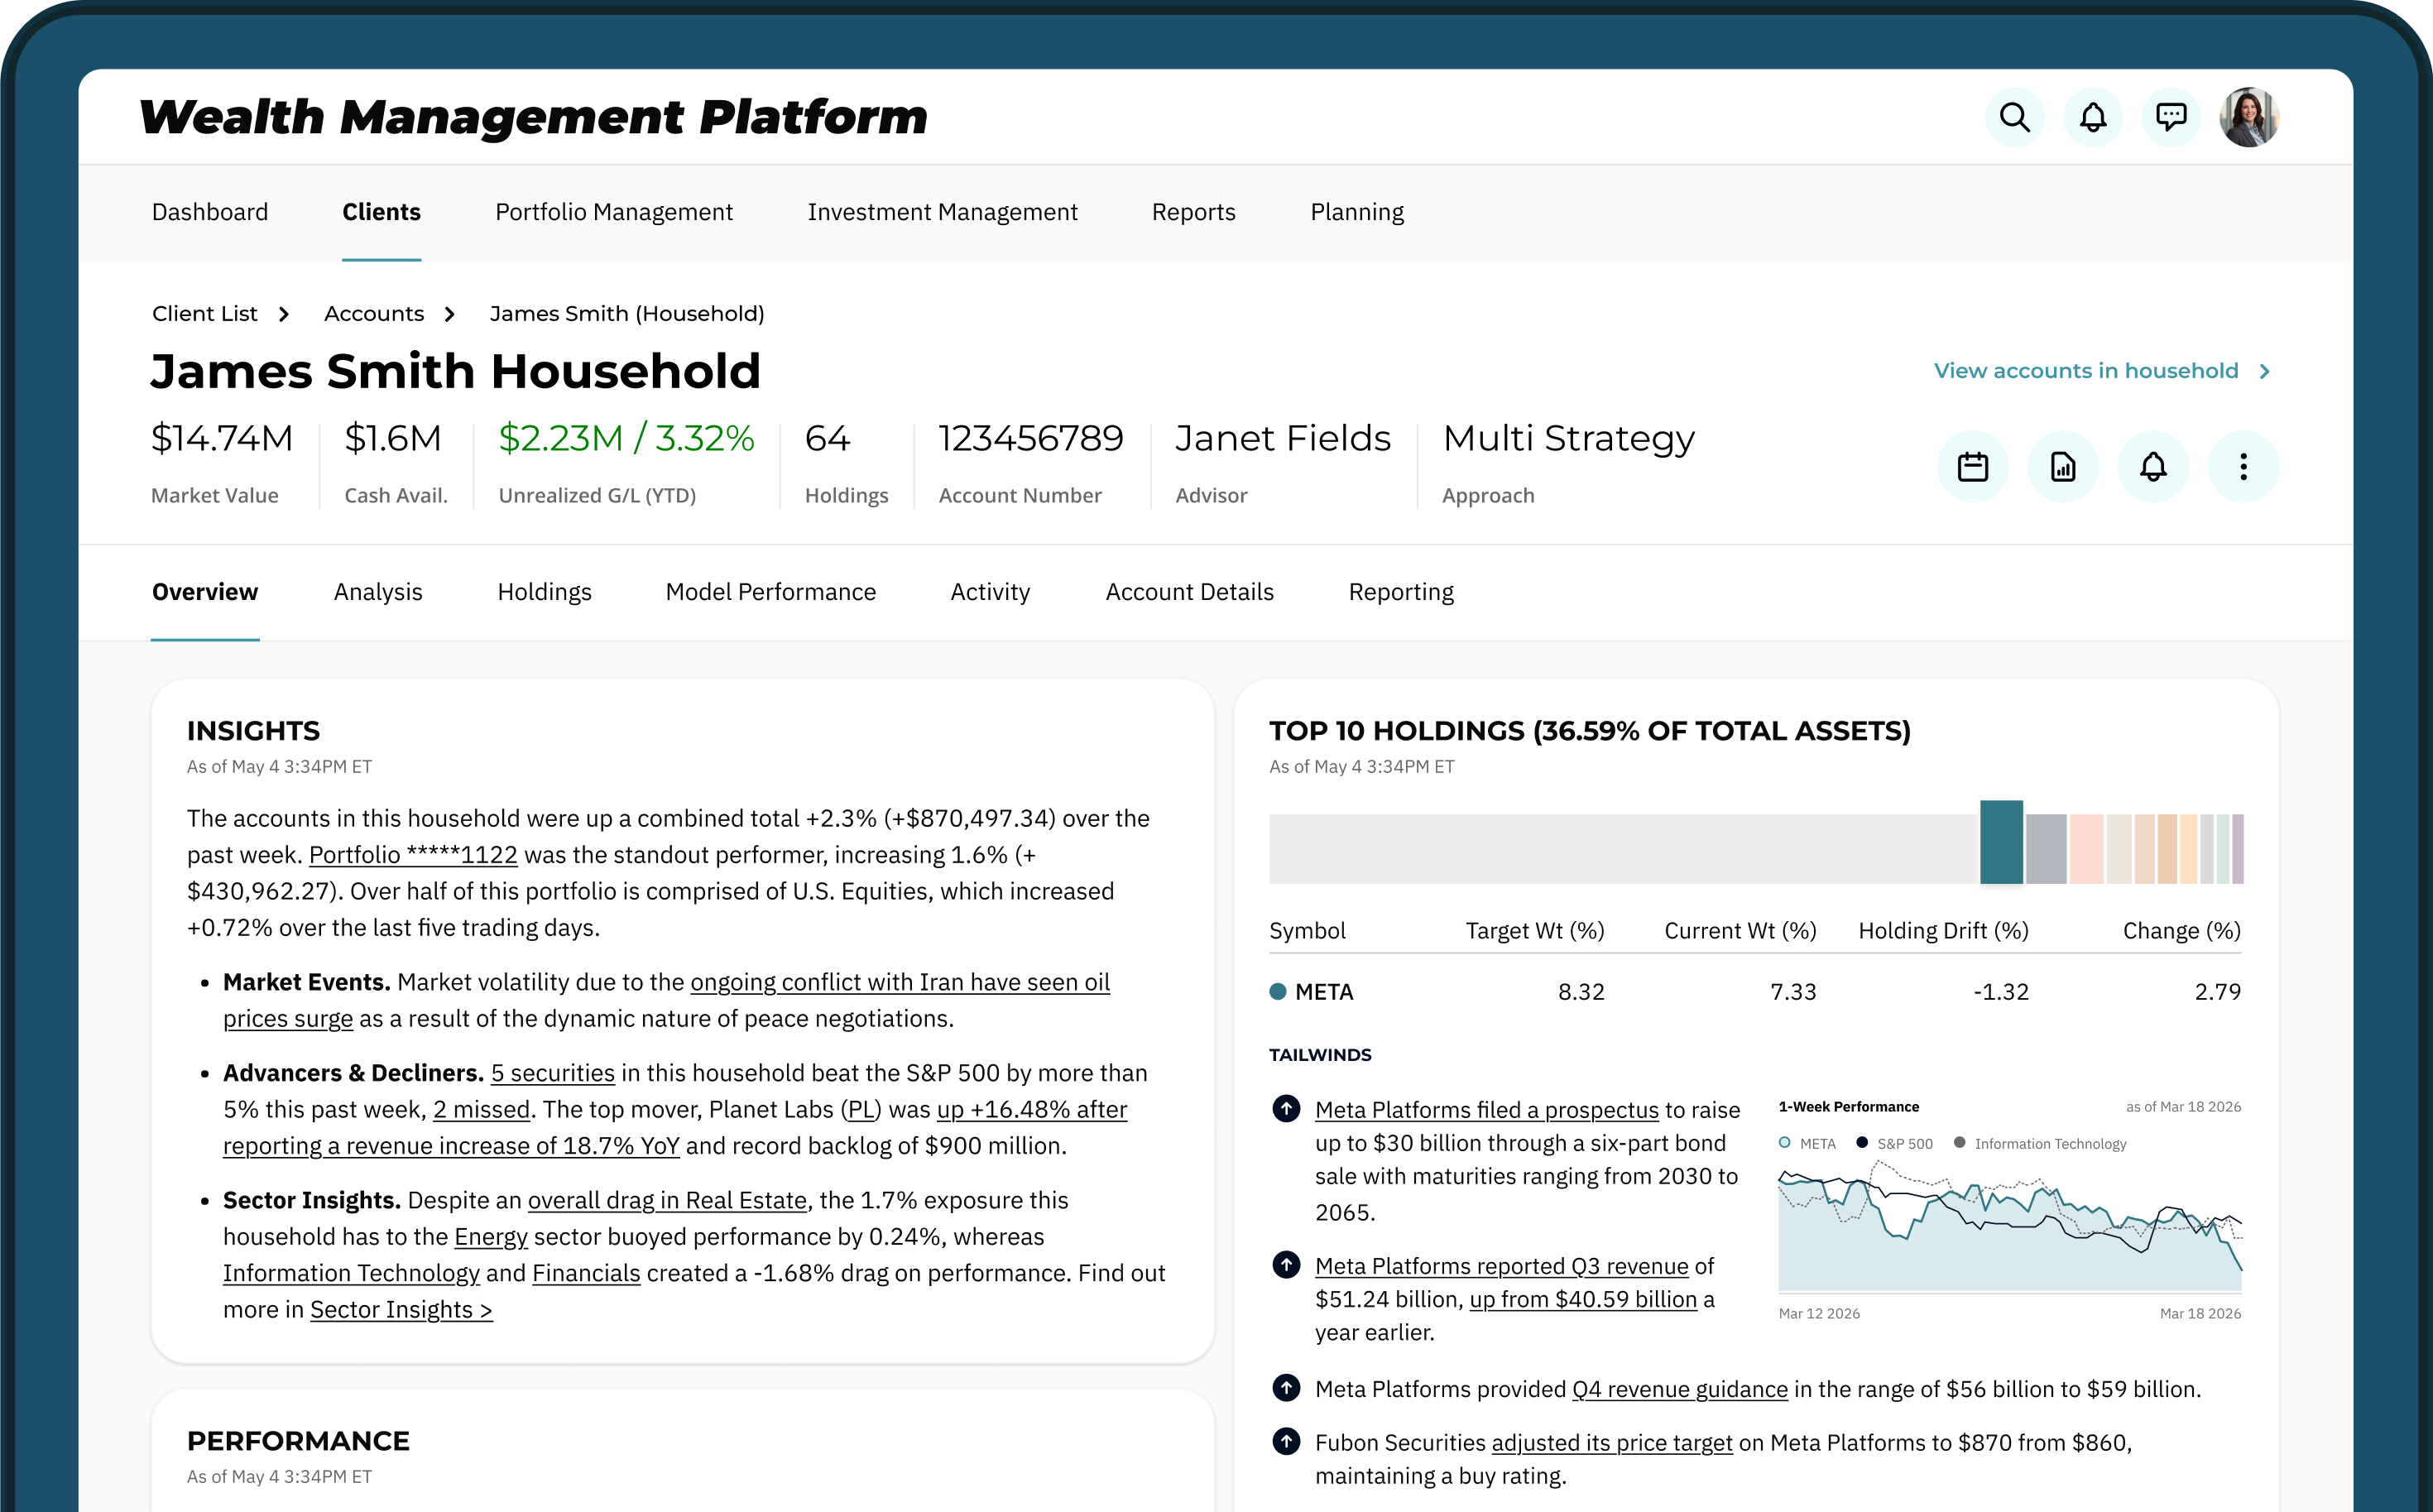This screenshot has width=2433, height=1512.
Task: Open adjusted its price target link
Action: (x=1612, y=1443)
